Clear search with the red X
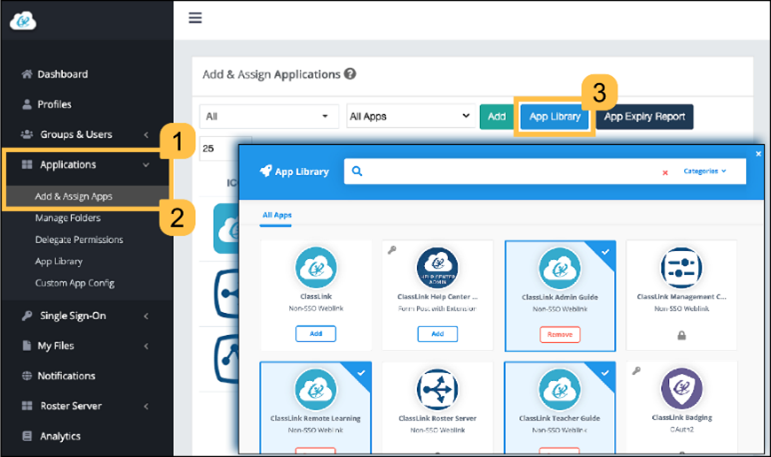Image resolution: width=771 pixels, height=457 pixels. (x=665, y=173)
